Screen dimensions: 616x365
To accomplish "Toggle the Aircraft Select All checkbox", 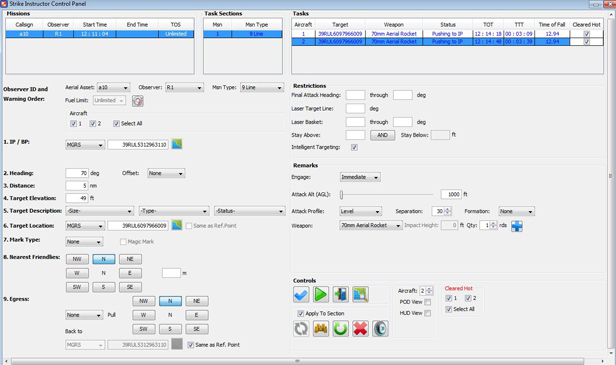I will (x=116, y=123).
